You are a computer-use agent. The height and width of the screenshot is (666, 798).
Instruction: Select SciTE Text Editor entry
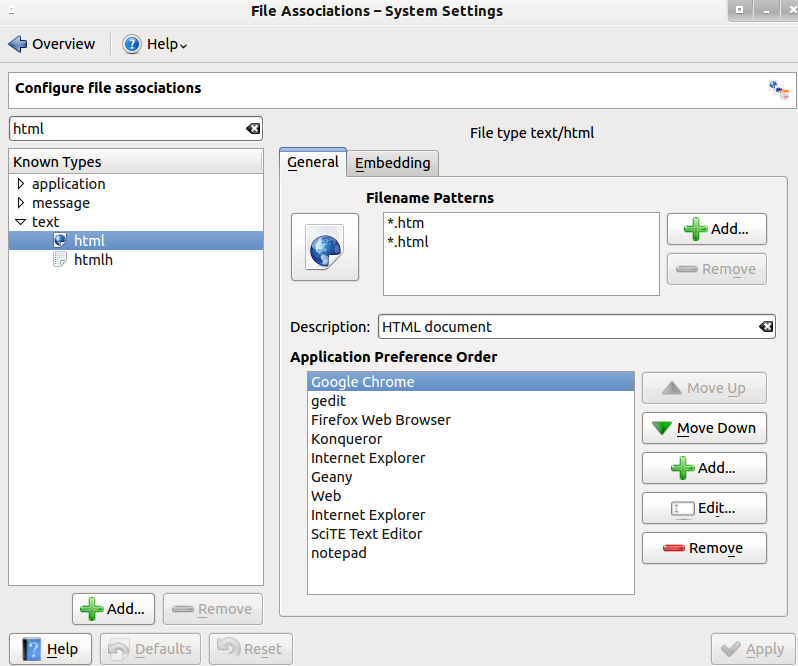pyautogui.click(x=471, y=534)
